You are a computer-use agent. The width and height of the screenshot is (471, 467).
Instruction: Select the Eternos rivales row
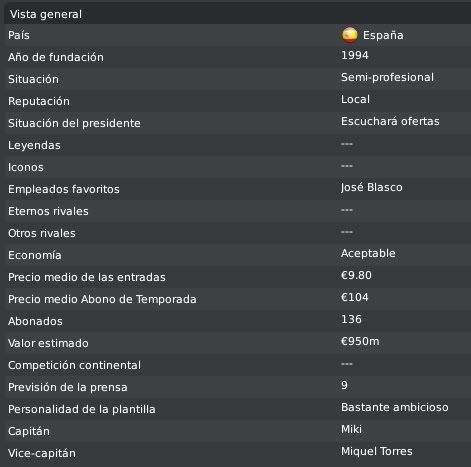[x=237, y=211]
